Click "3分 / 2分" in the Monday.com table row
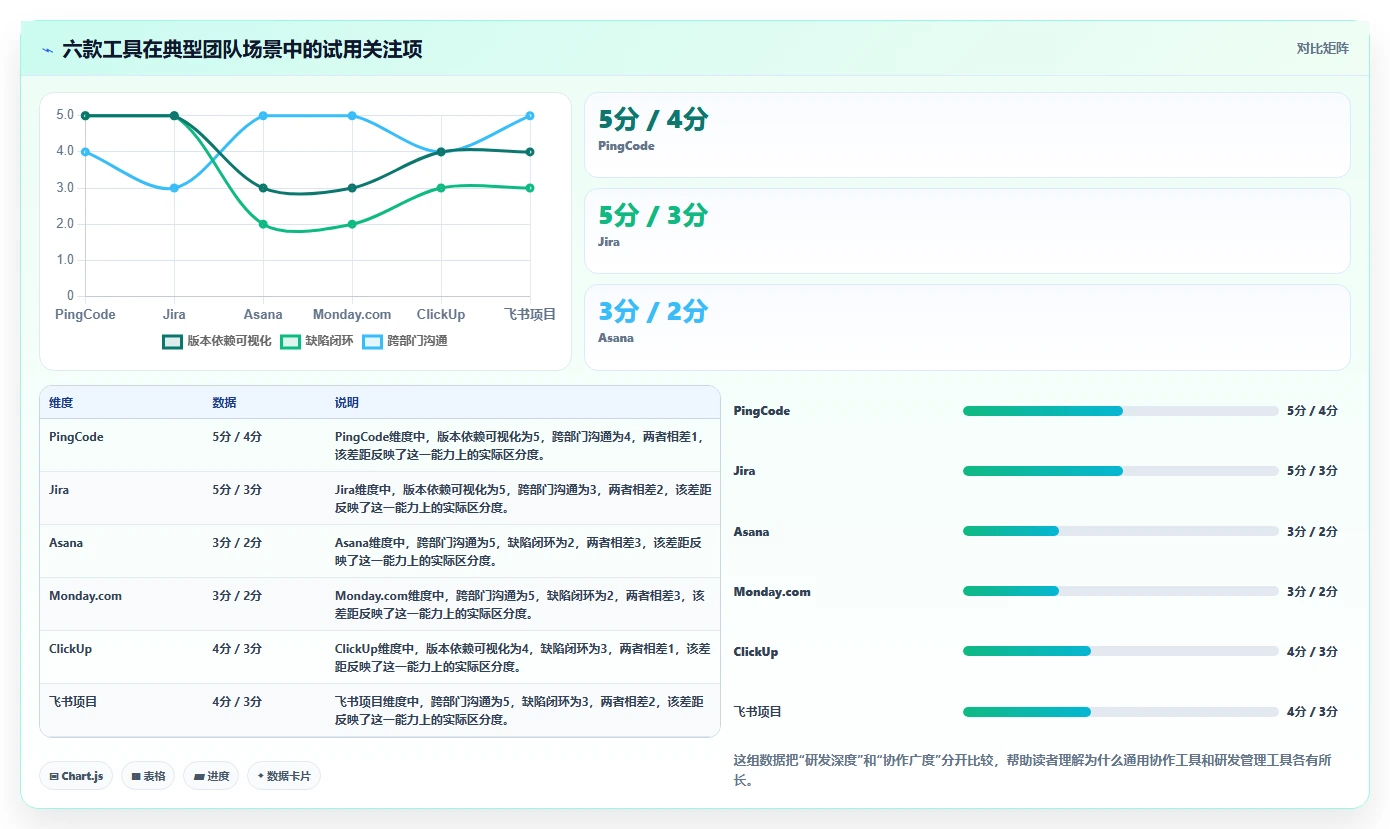 click(x=237, y=596)
